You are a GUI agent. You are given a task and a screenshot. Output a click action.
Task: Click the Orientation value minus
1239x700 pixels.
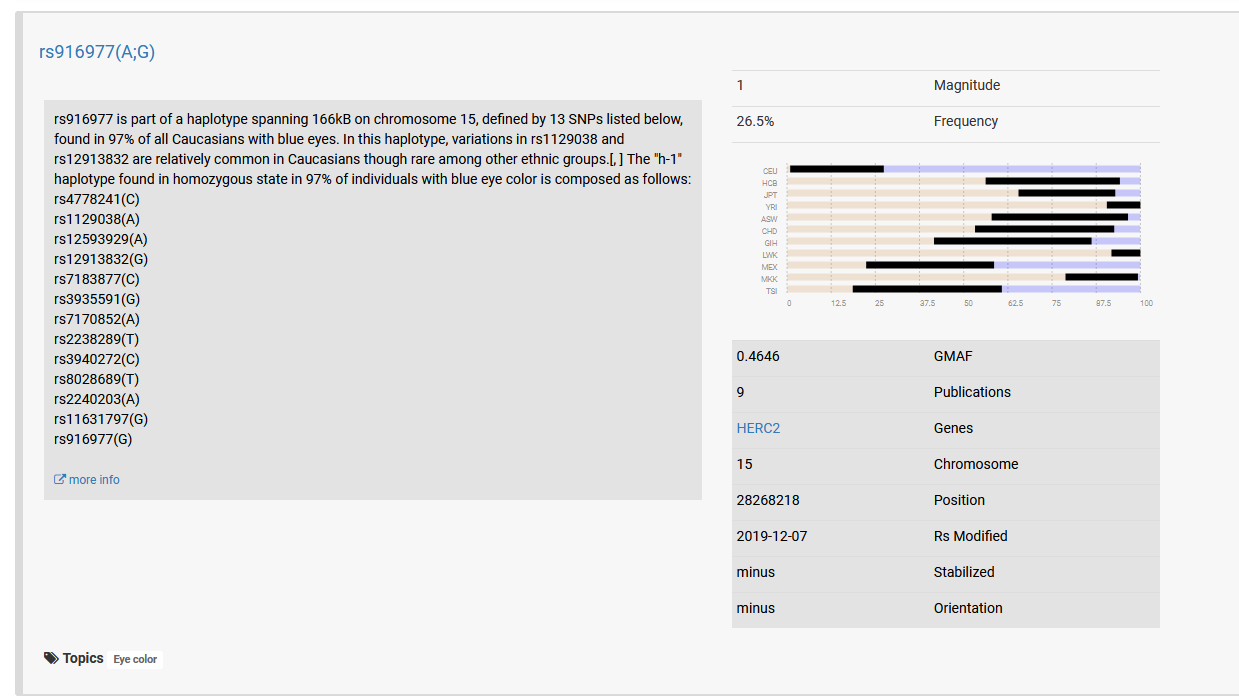756,608
